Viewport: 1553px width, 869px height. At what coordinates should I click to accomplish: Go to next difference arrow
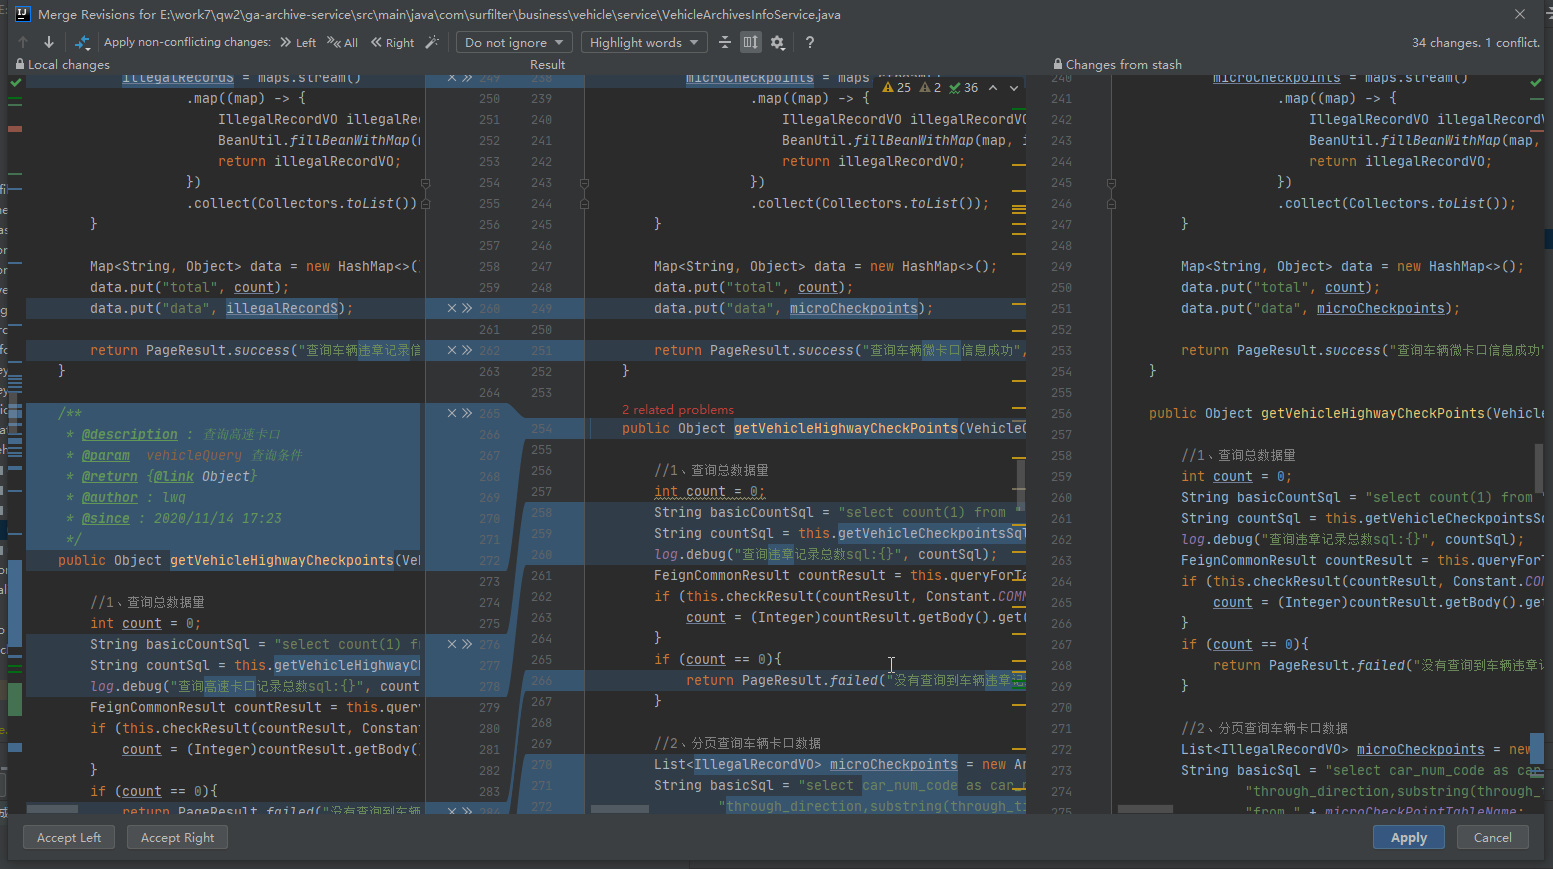pyautogui.click(x=48, y=42)
